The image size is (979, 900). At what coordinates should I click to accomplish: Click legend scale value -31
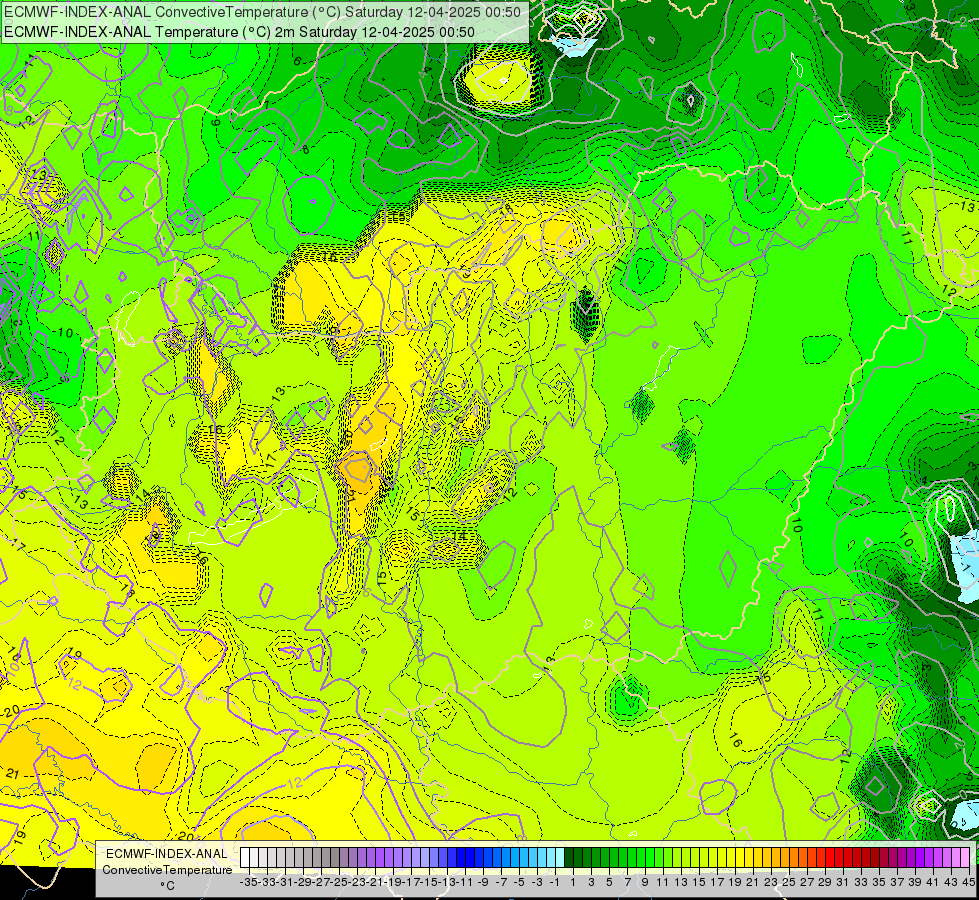tap(285, 882)
